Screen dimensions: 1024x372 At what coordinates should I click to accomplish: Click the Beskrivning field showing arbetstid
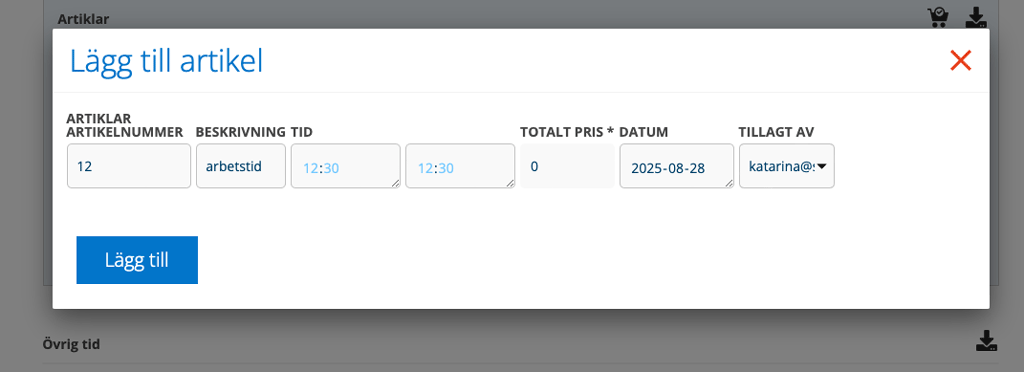click(x=241, y=166)
